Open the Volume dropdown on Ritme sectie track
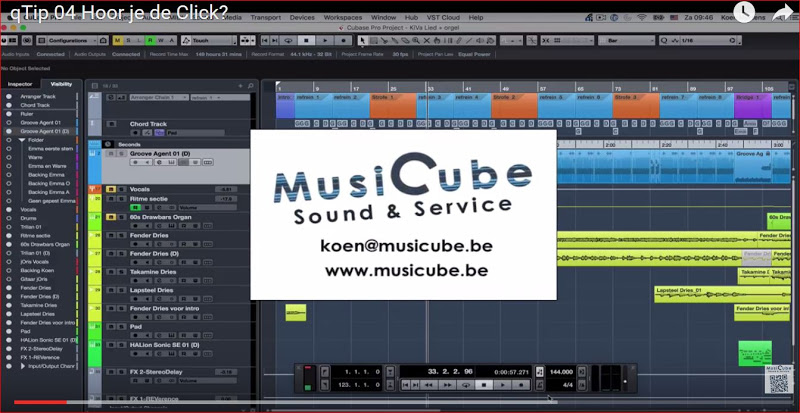 (x=207, y=208)
